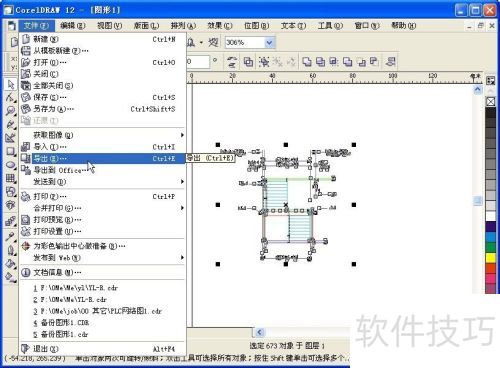Viewport: 500px width, 368px height.
Task: Choose 为彩色输出中心做准备 from File menu
Action: pyautogui.click(x=103, y=246)
